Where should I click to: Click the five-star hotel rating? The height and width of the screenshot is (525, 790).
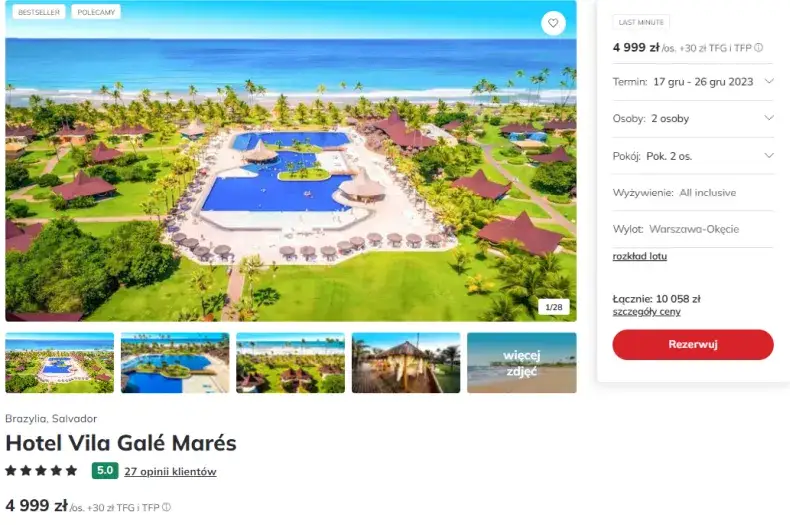tap(41, 471)
